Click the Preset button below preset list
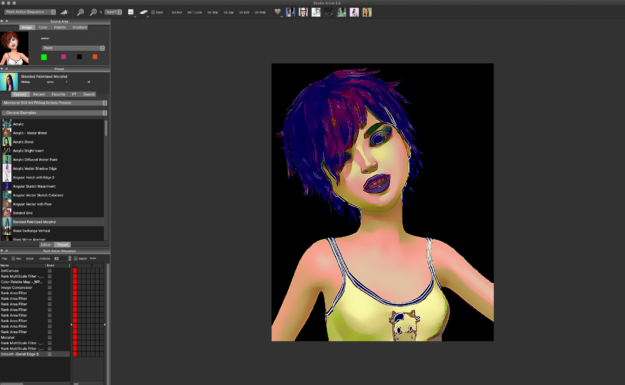This screenshot has width=625, height=385. [x=62, y=245]
